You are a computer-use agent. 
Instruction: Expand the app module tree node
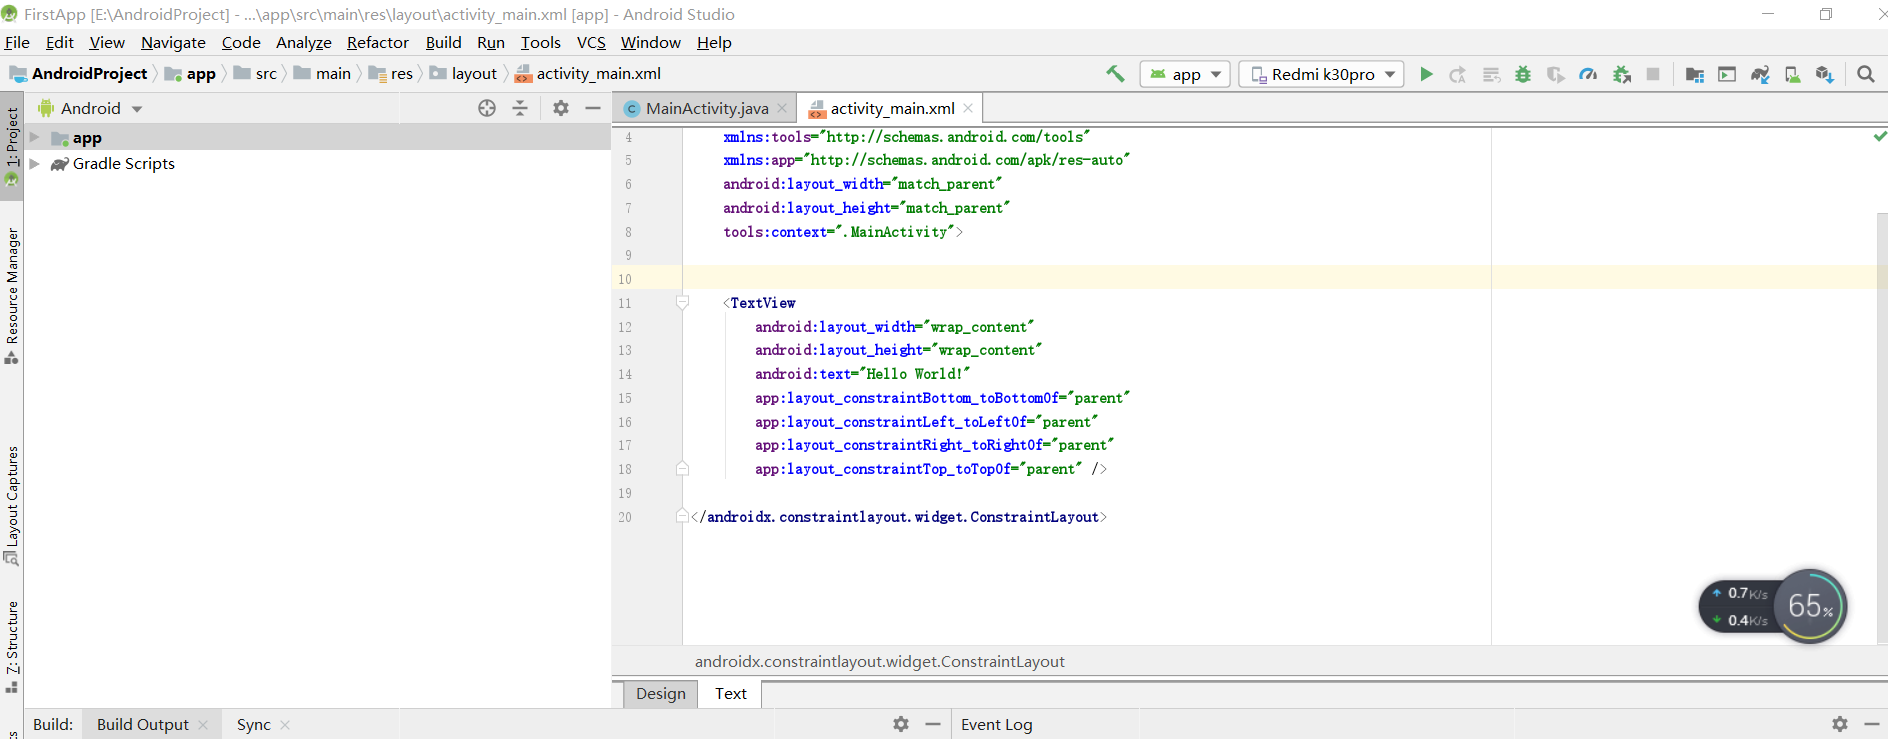pos(35,137)
